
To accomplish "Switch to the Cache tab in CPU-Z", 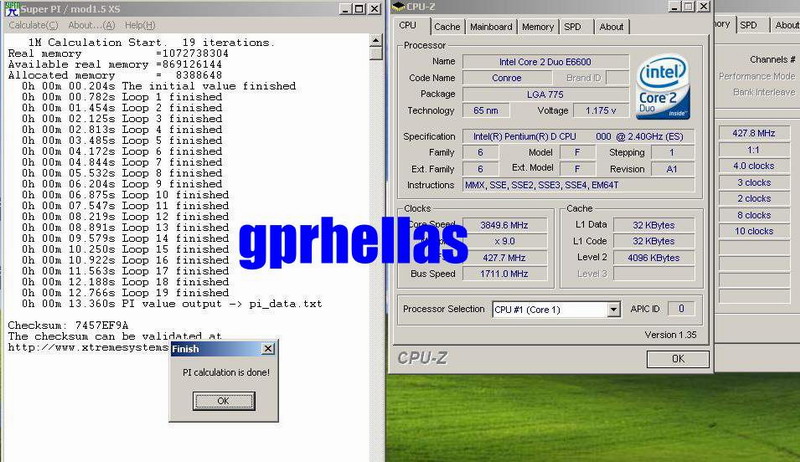I will 447,27.
